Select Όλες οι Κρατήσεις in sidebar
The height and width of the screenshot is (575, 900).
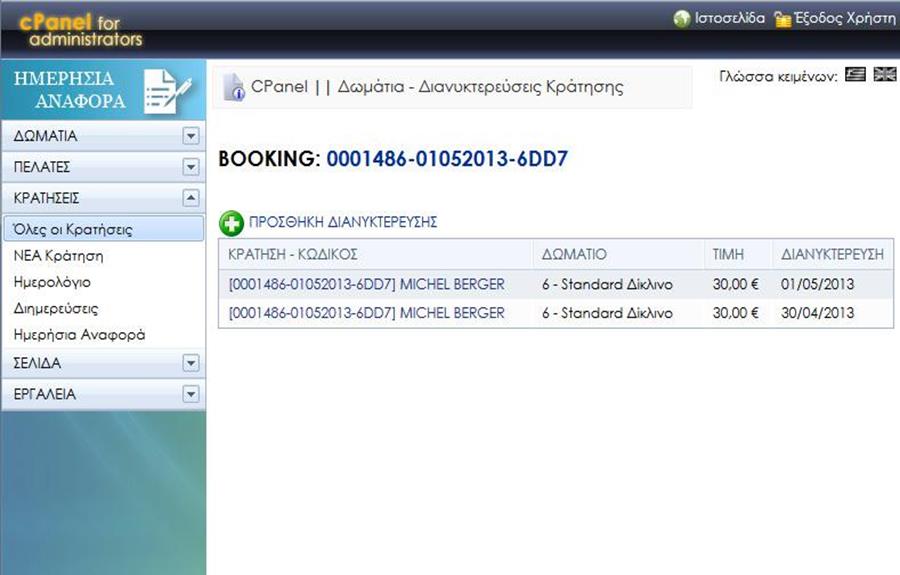[103, 228]
